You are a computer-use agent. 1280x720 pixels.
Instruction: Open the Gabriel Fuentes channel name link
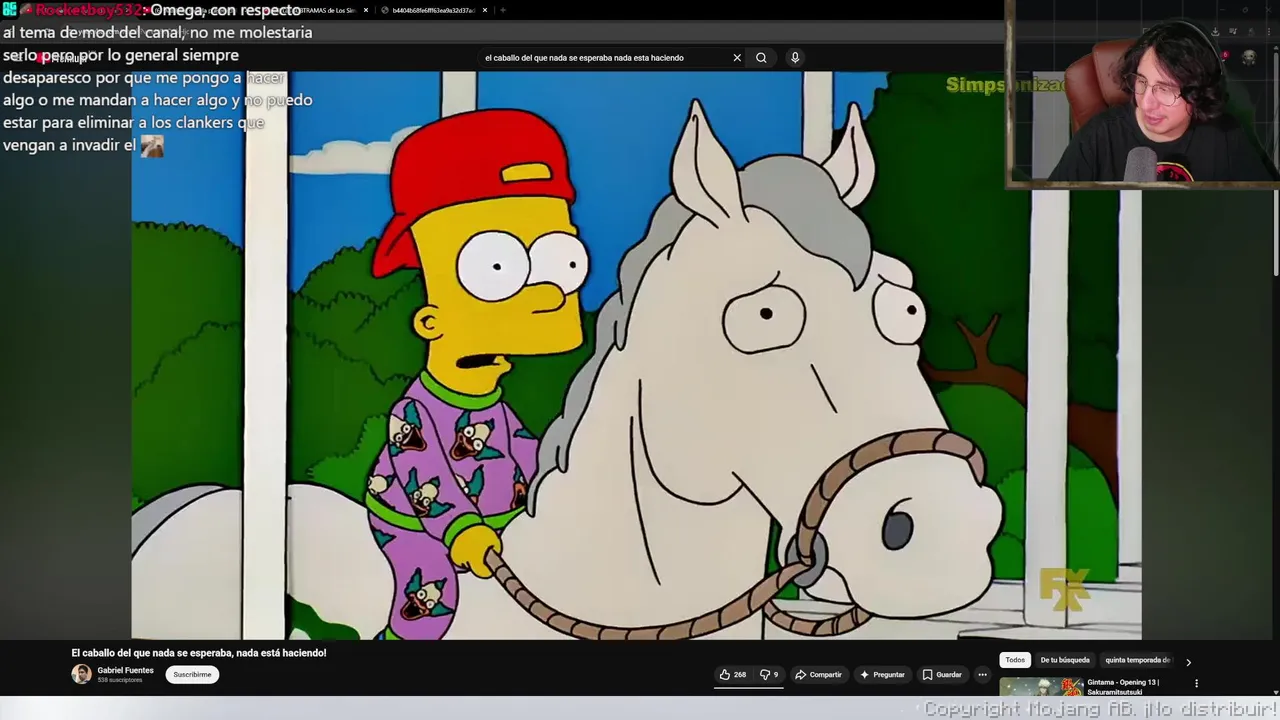(x=125, y=670)
